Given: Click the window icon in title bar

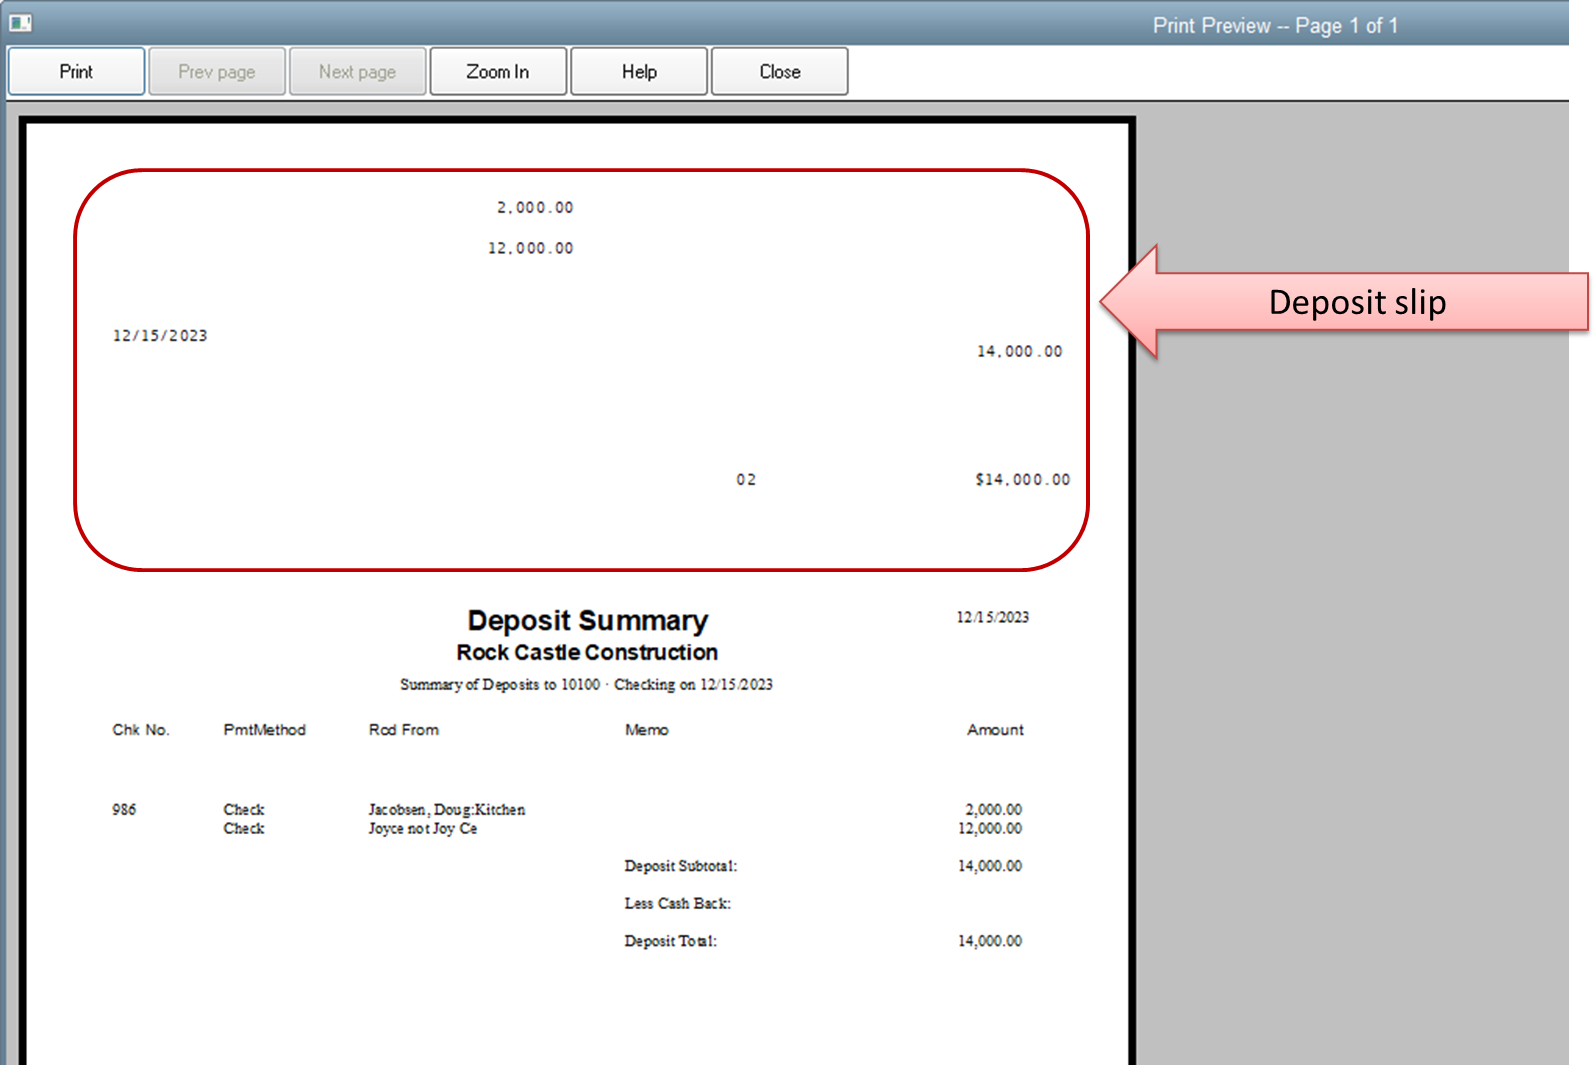Looking at the screenshot, I should [20, 22].
